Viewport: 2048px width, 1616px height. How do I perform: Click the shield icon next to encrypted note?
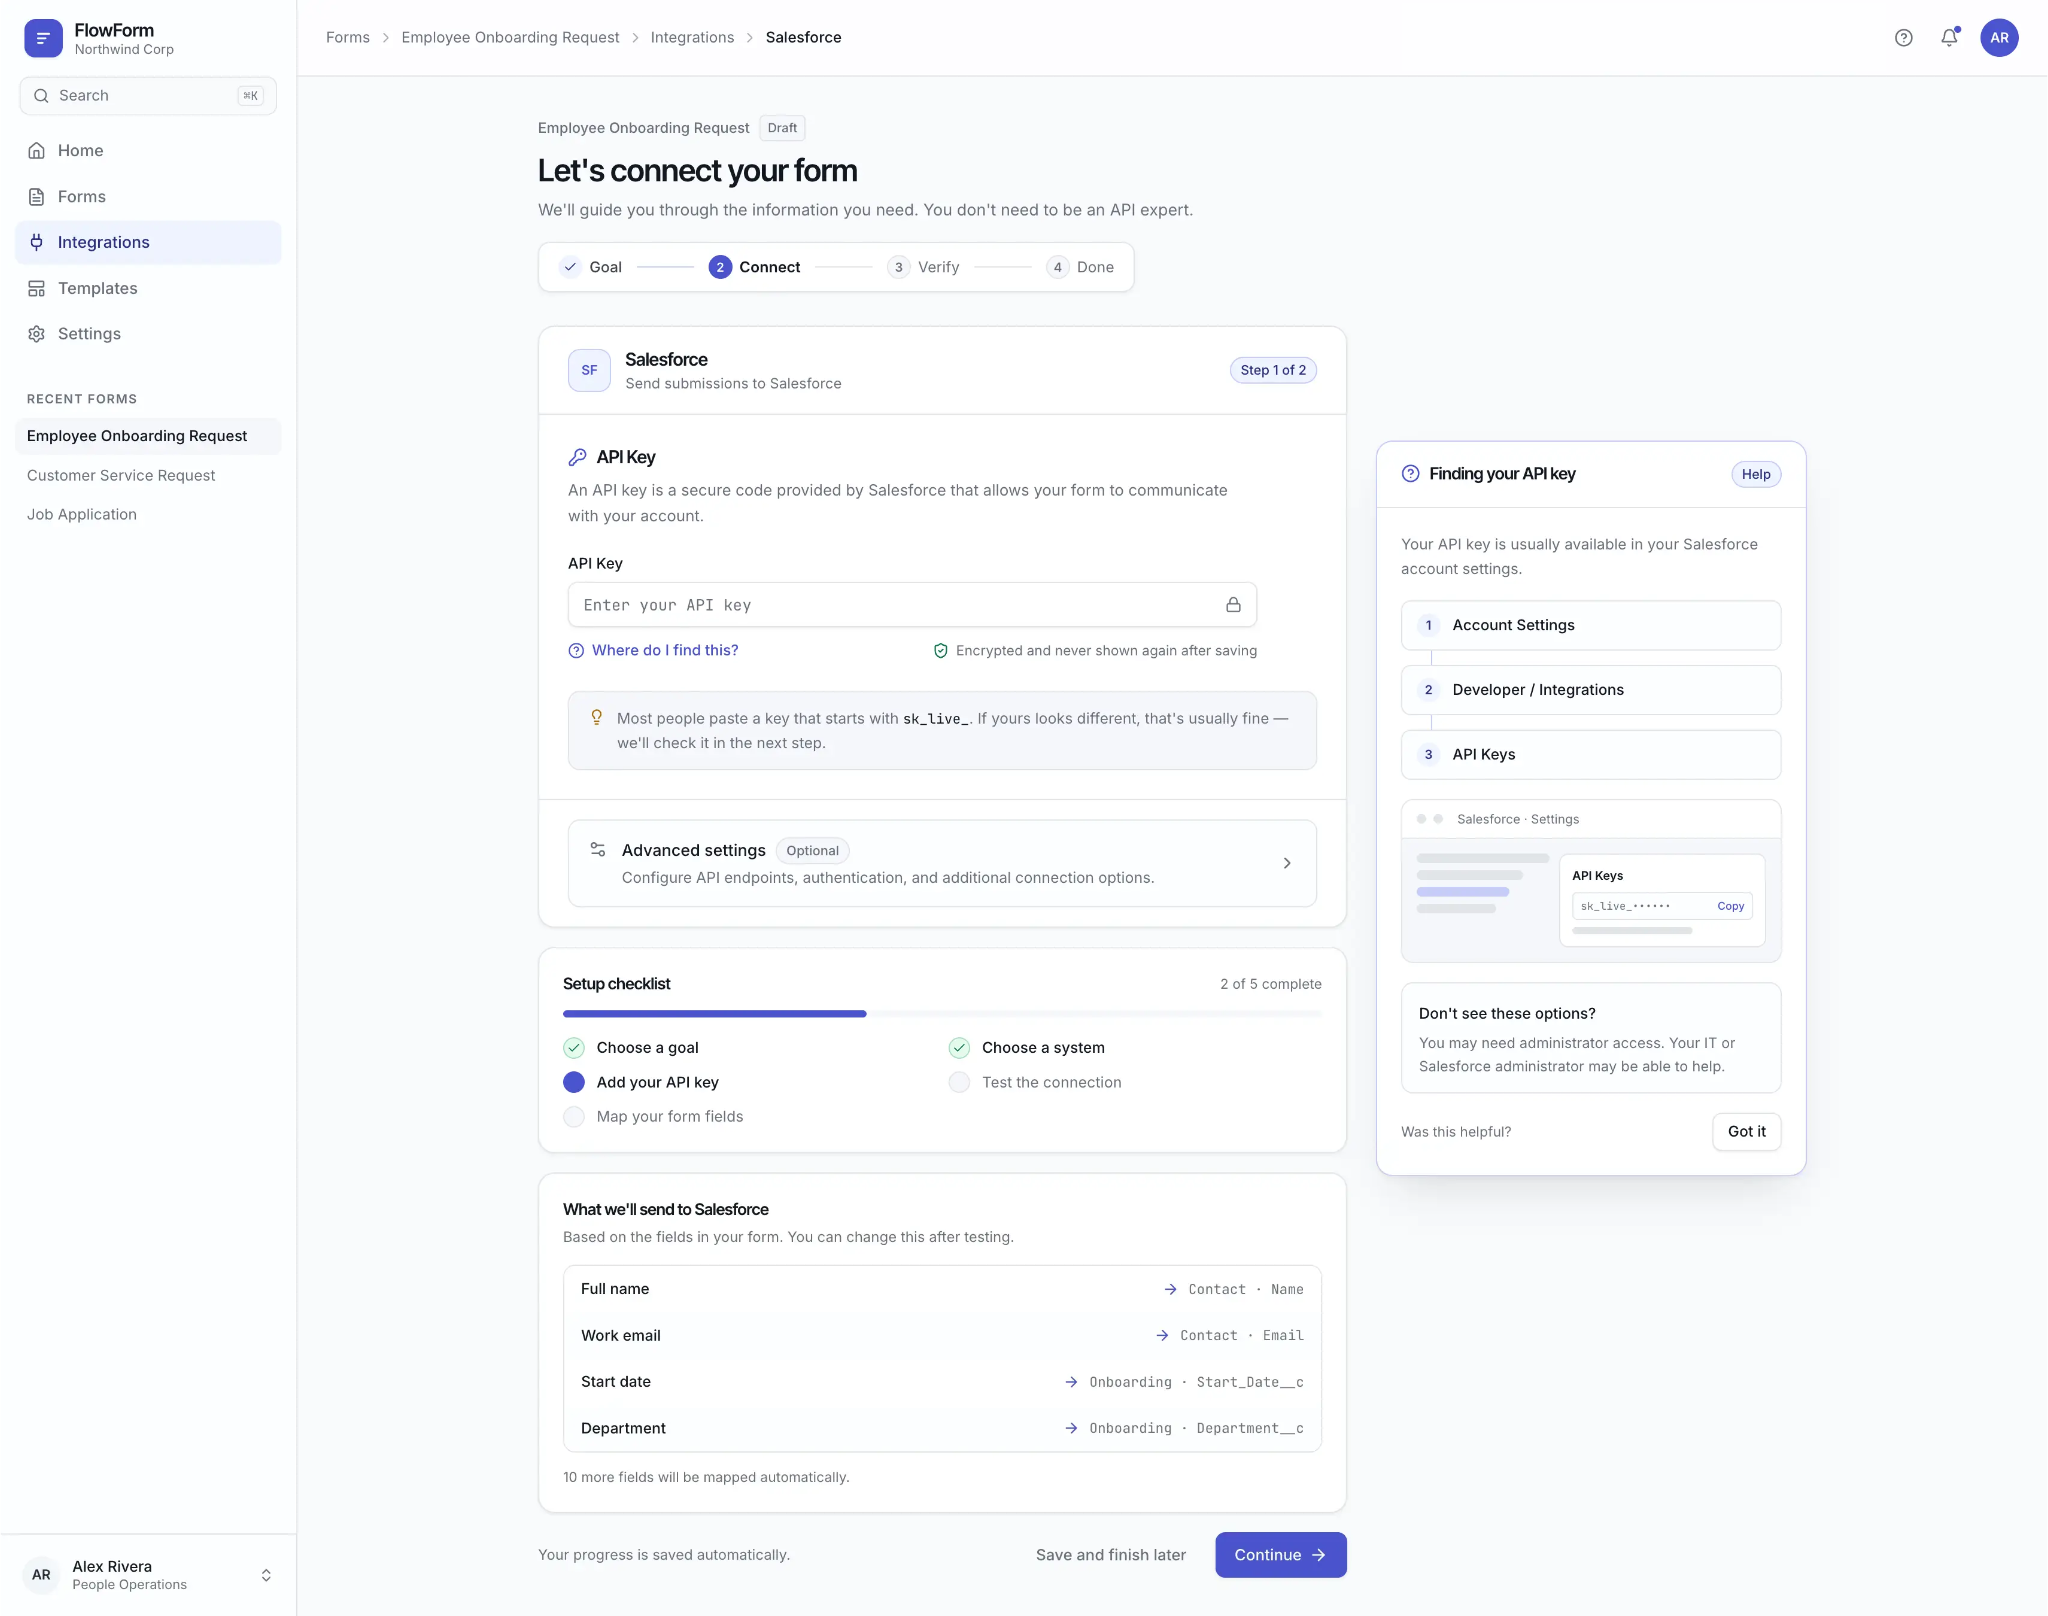(x=940, y=651)
